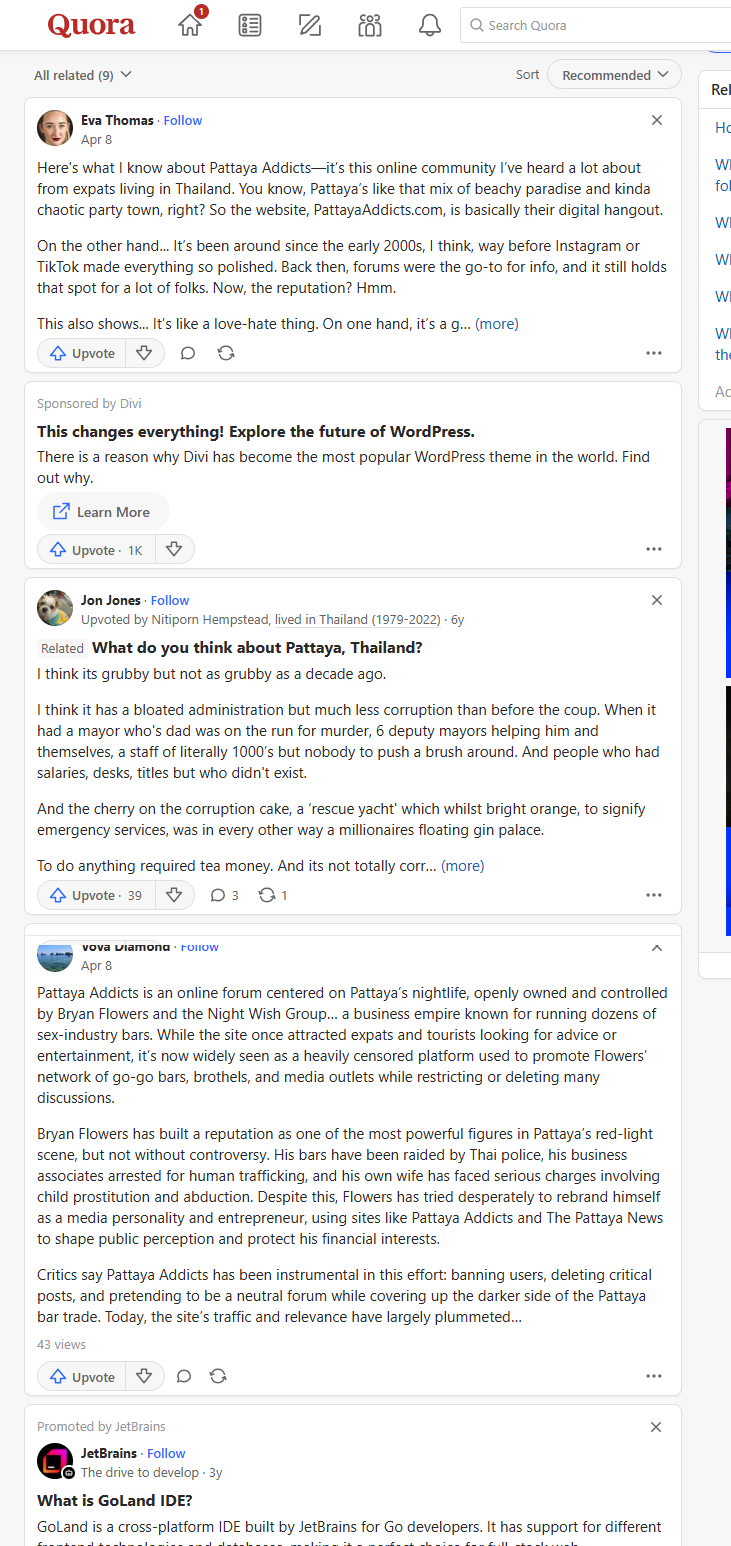This screenshot has height=1546, width=731.
Task: Open Quora home feed icon
Action: [190, 25]
